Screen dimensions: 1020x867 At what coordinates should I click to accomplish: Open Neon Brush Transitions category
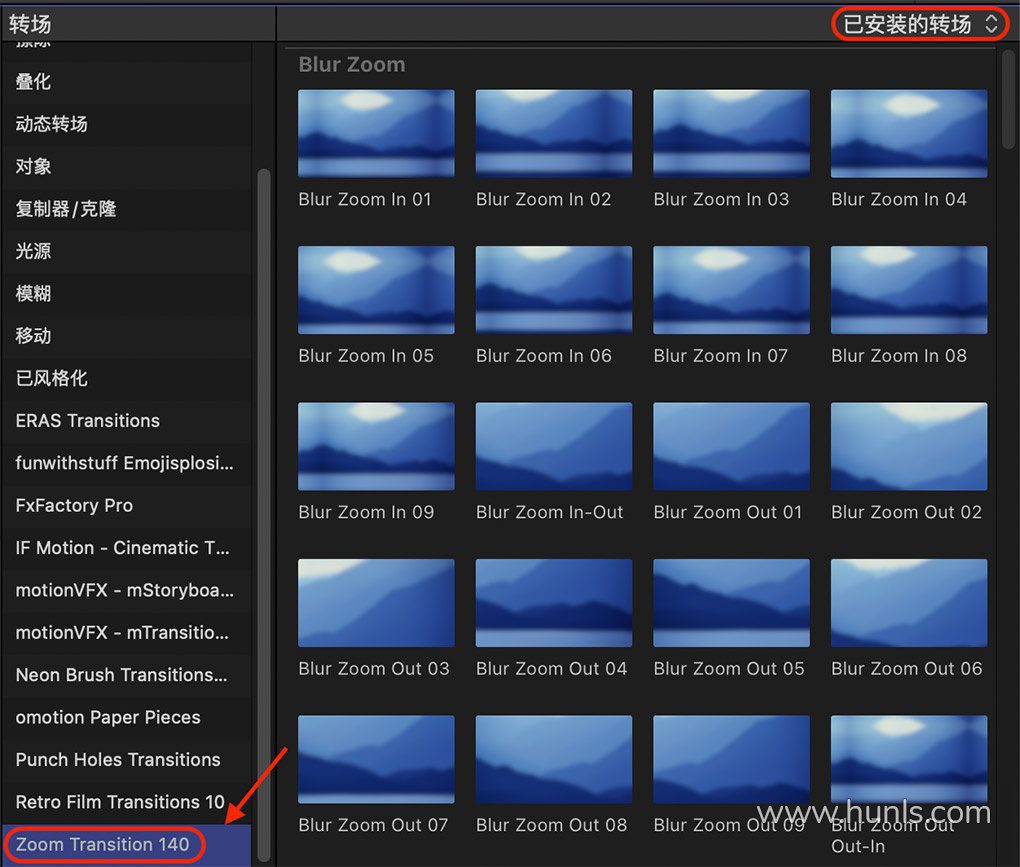[126, 674]
